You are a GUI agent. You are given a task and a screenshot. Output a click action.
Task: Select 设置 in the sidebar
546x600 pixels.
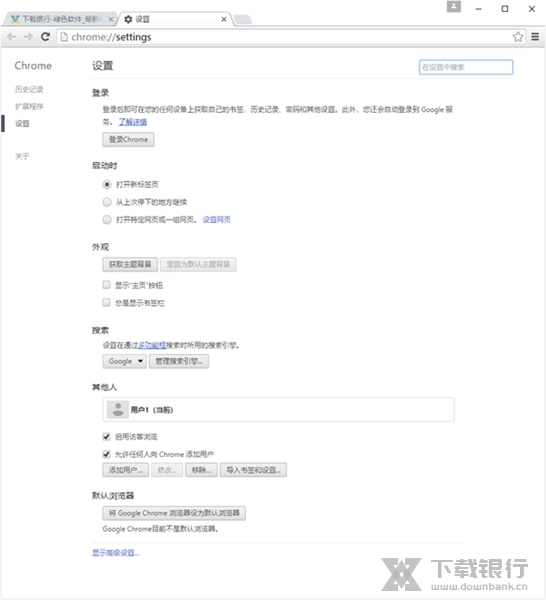(22, 123)
